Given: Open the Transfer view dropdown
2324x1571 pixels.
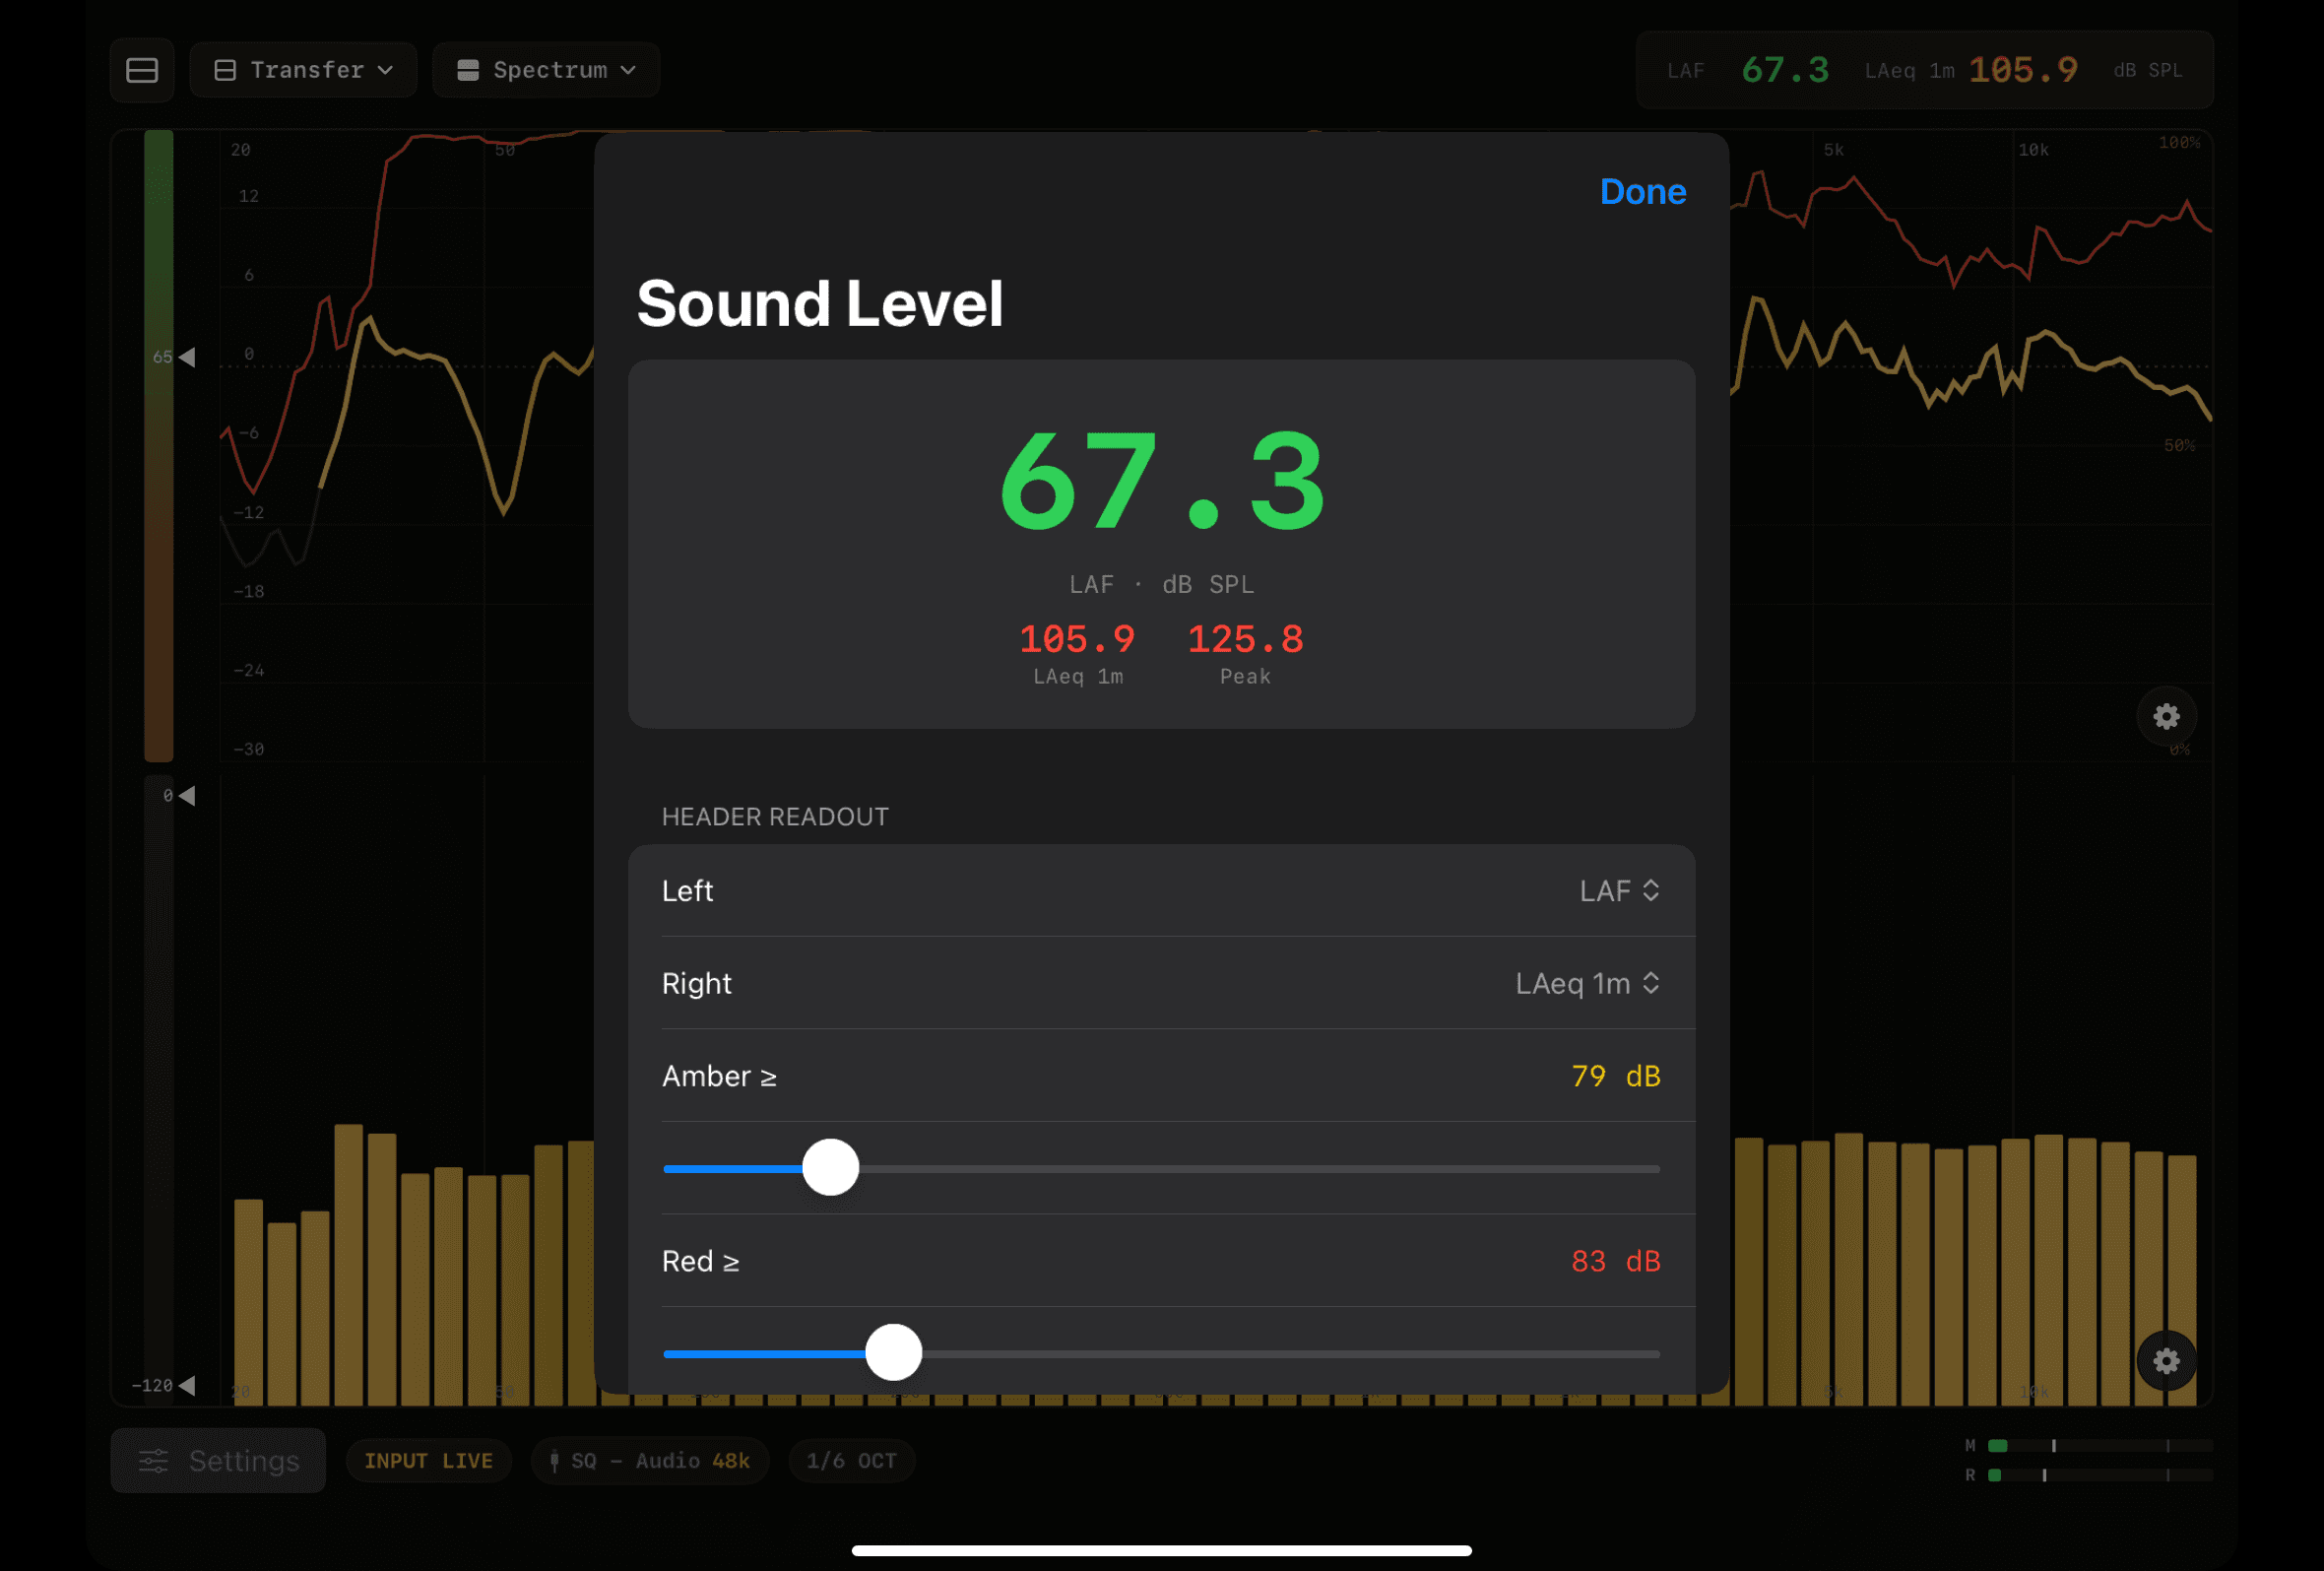Looking at the screenshot, I should (x=303, y=70).
